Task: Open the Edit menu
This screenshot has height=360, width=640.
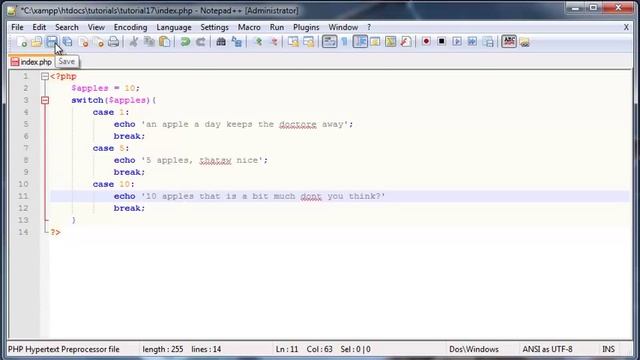Action: point(39,27)
